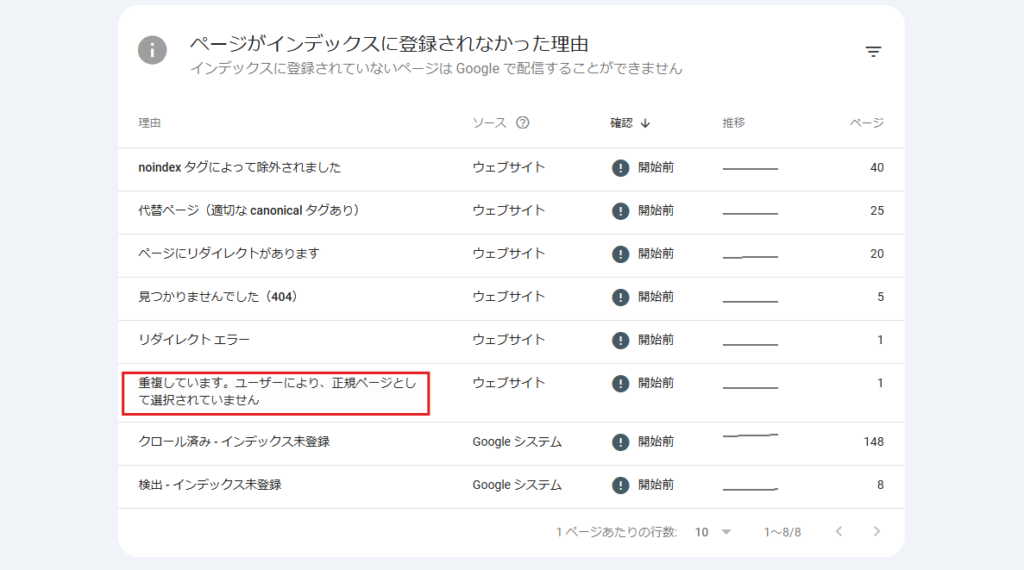Click page count 8

(880, 485)
